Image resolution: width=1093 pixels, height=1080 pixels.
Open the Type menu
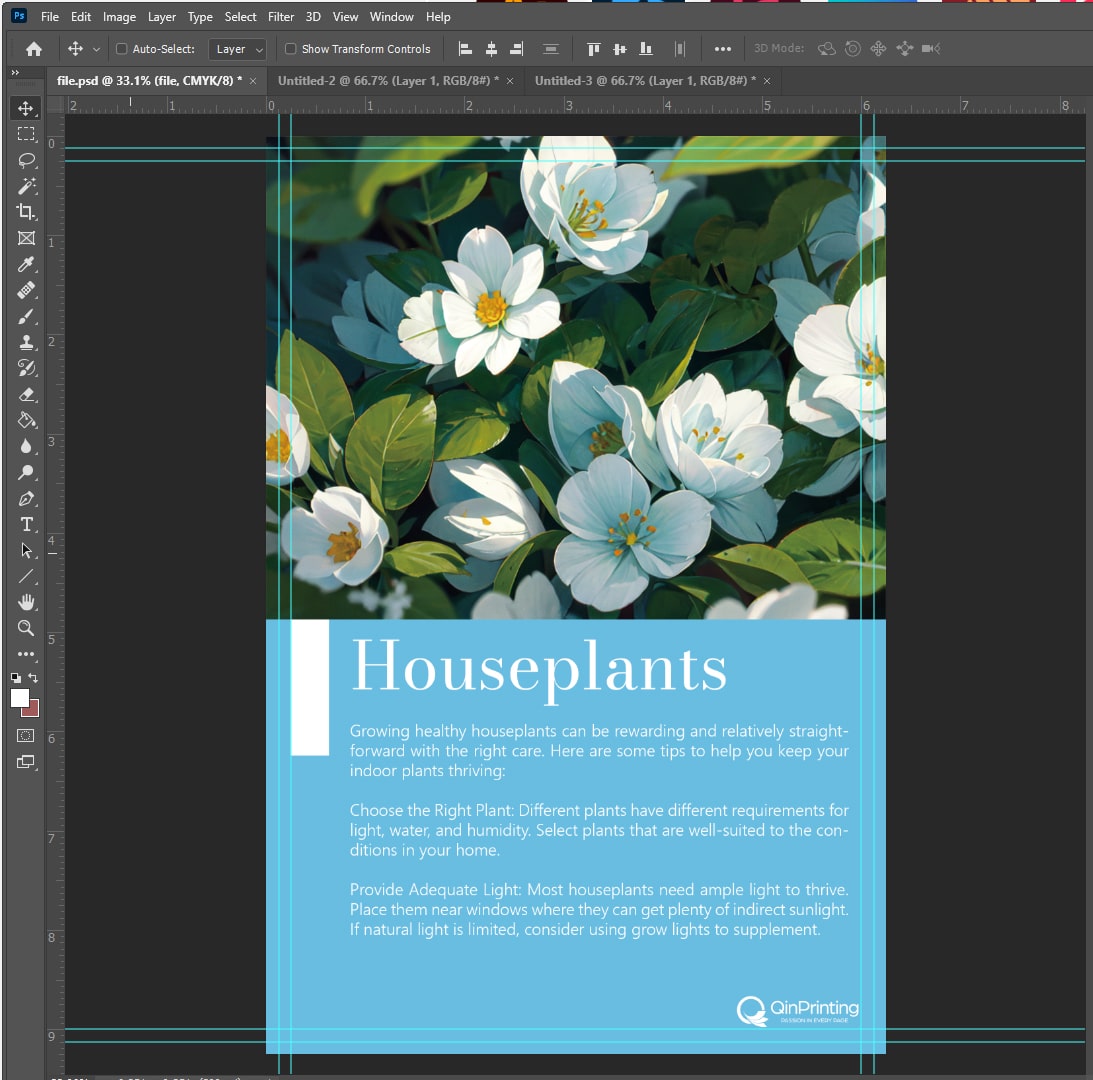click(x=200, y=17)
